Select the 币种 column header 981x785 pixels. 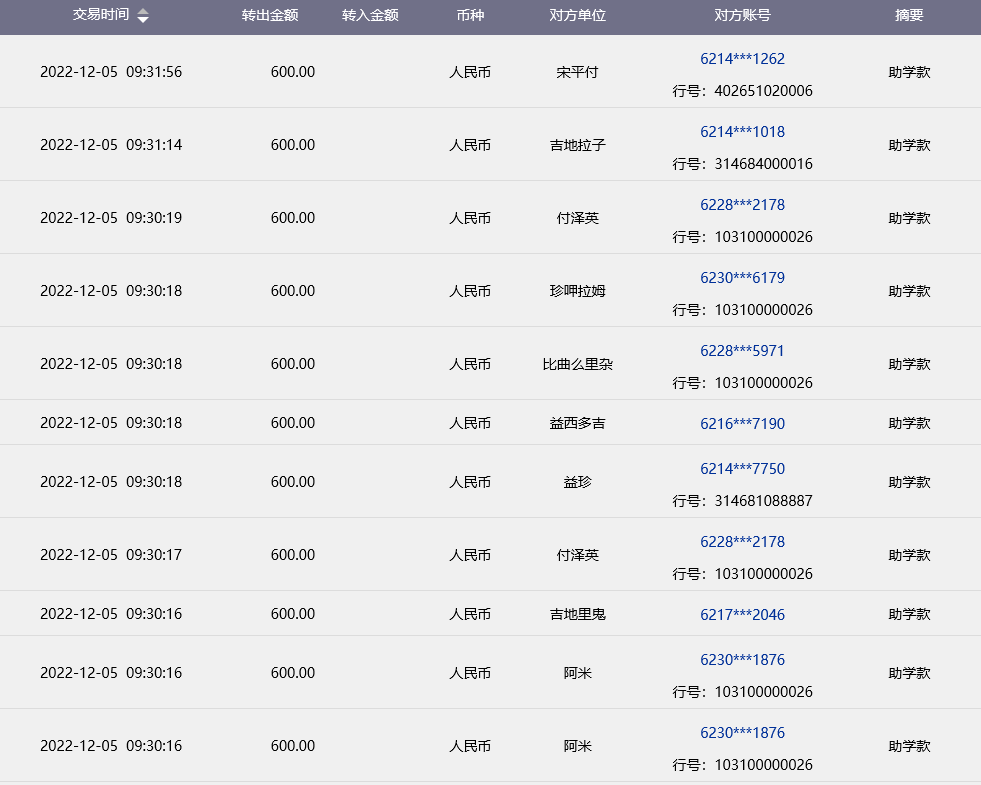(470, 16)
